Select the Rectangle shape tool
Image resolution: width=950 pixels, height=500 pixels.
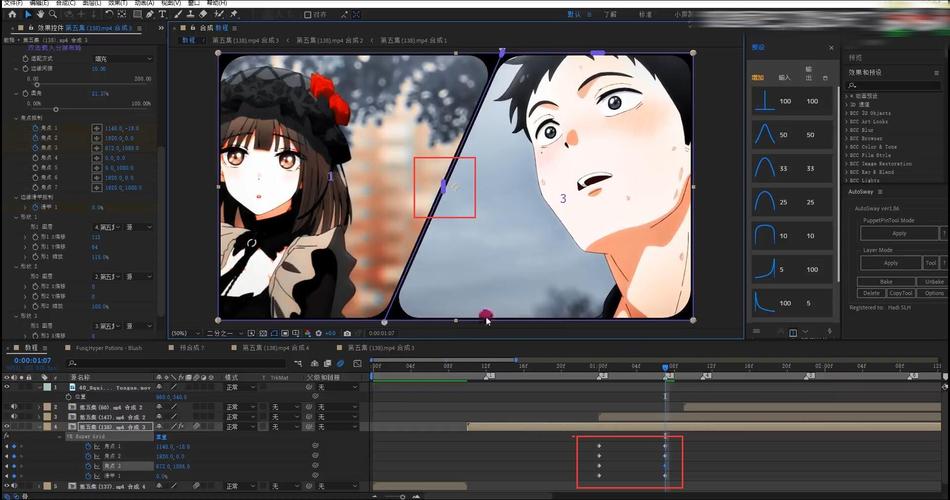click(x=138, y=14)
